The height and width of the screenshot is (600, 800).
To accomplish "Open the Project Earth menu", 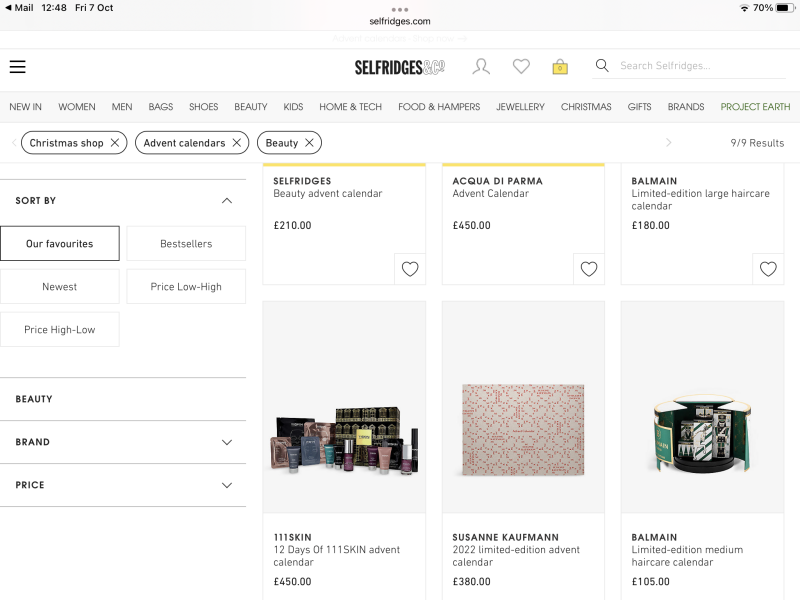I will 755,107.
